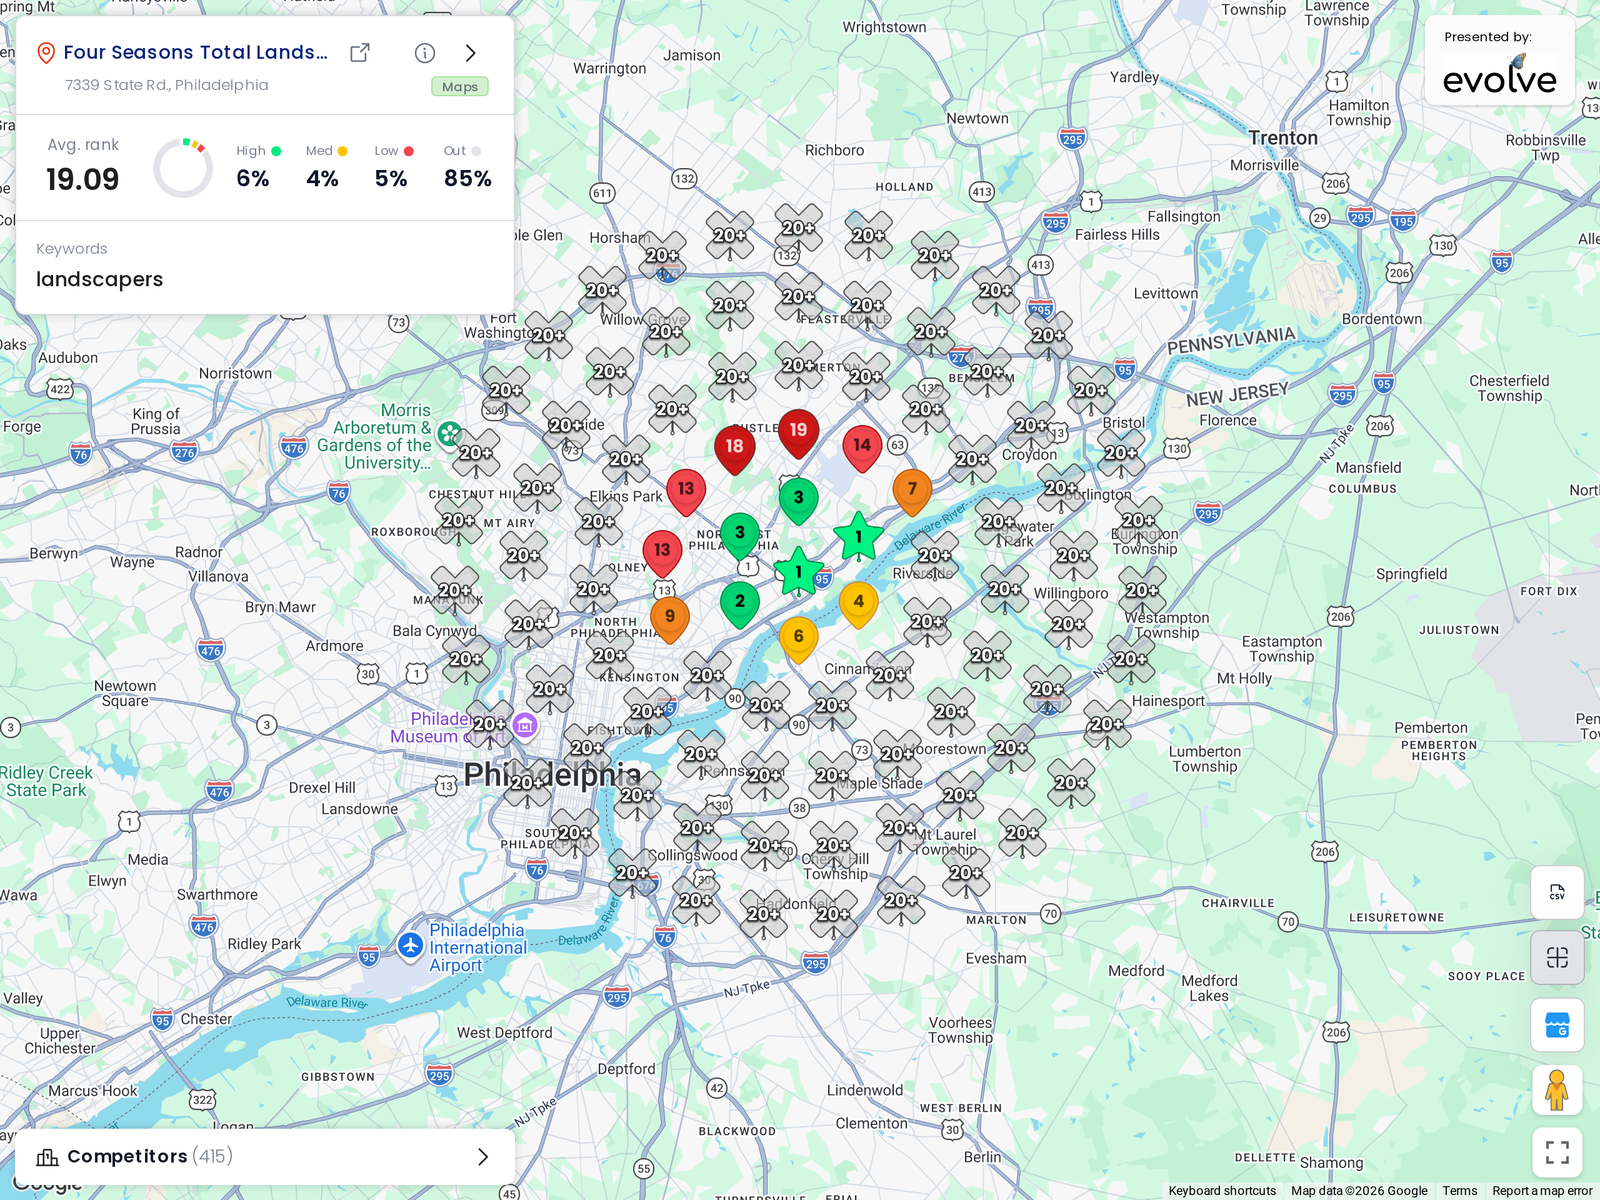Show info for Four Seasons Total Landscaping
The height and width of the screenshot is (1200, 1600).
click(x=425, y=53)
